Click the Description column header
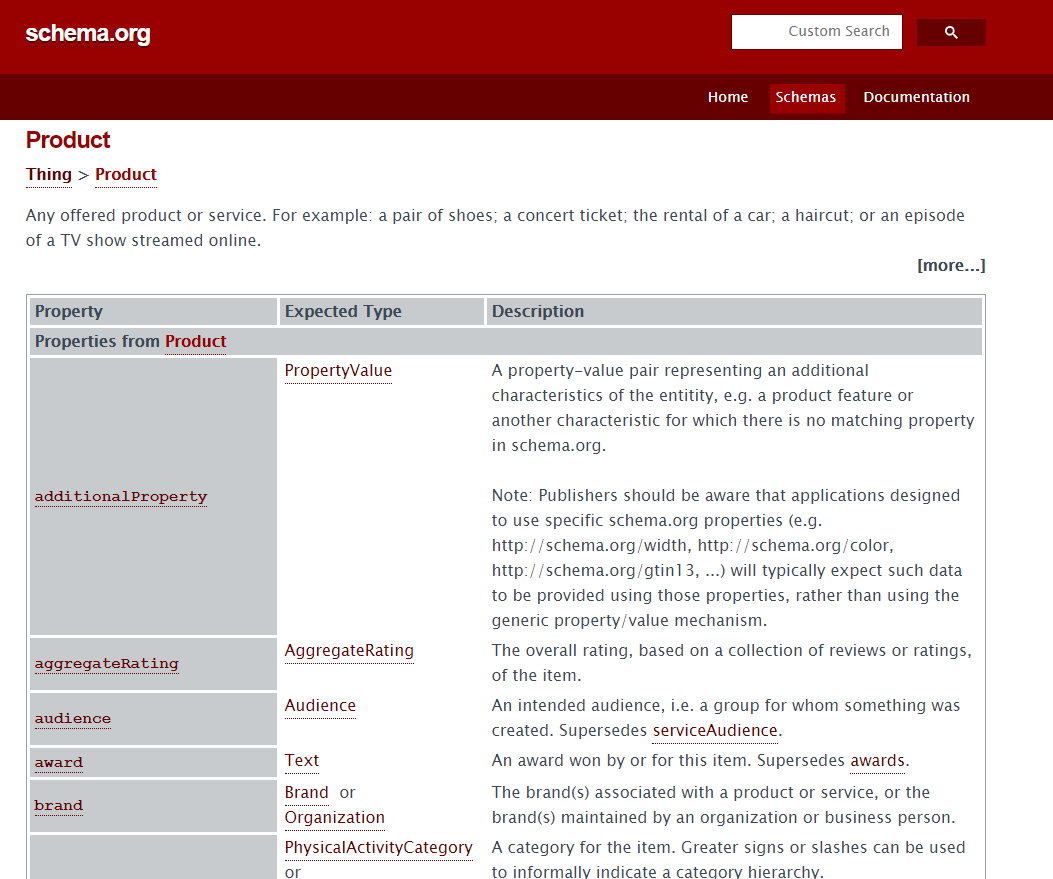The height and width of the screenshot is (879, 1053). (x=734, y=312)
